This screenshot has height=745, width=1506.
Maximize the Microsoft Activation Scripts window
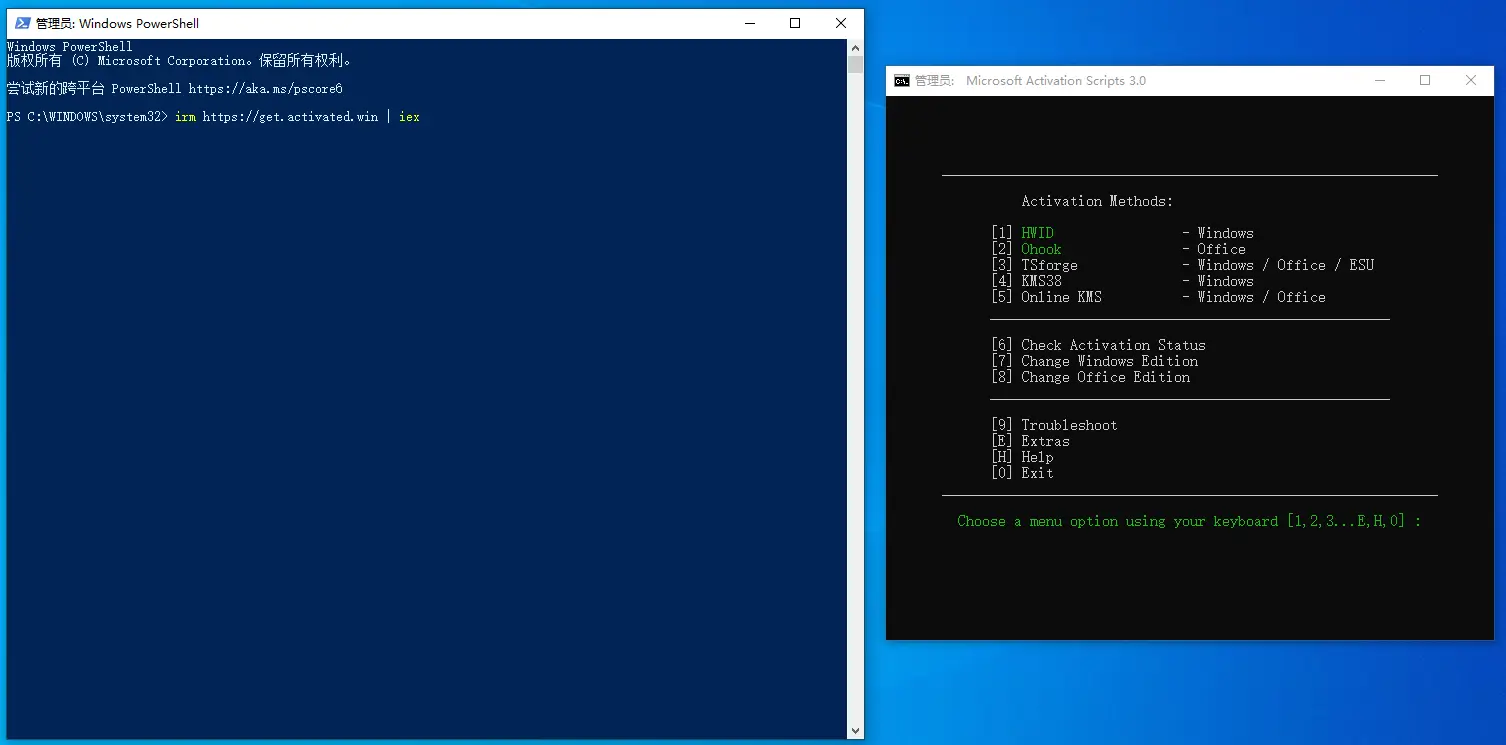(1425, 81)
